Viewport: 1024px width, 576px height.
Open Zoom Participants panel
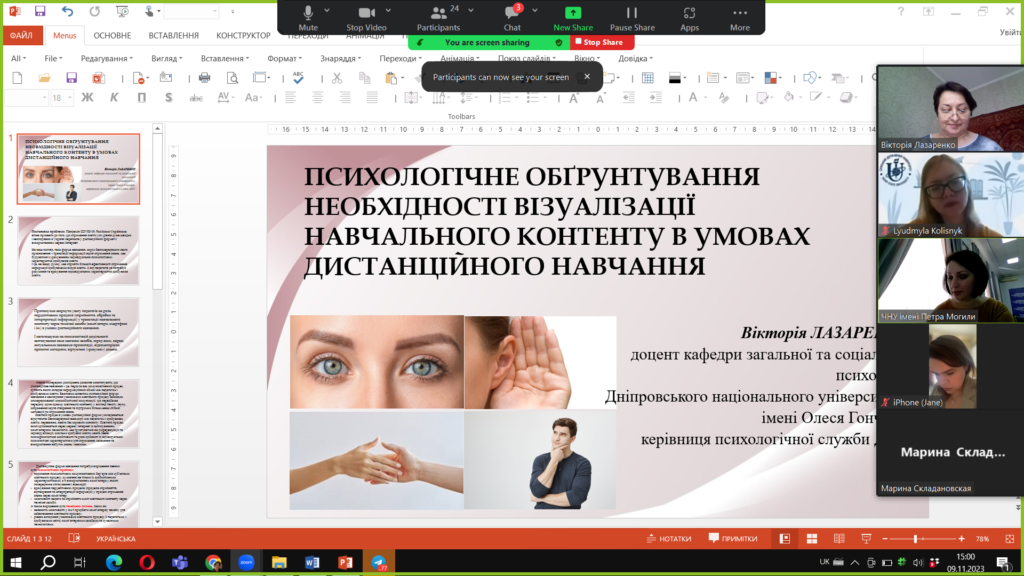pos(438,18)
